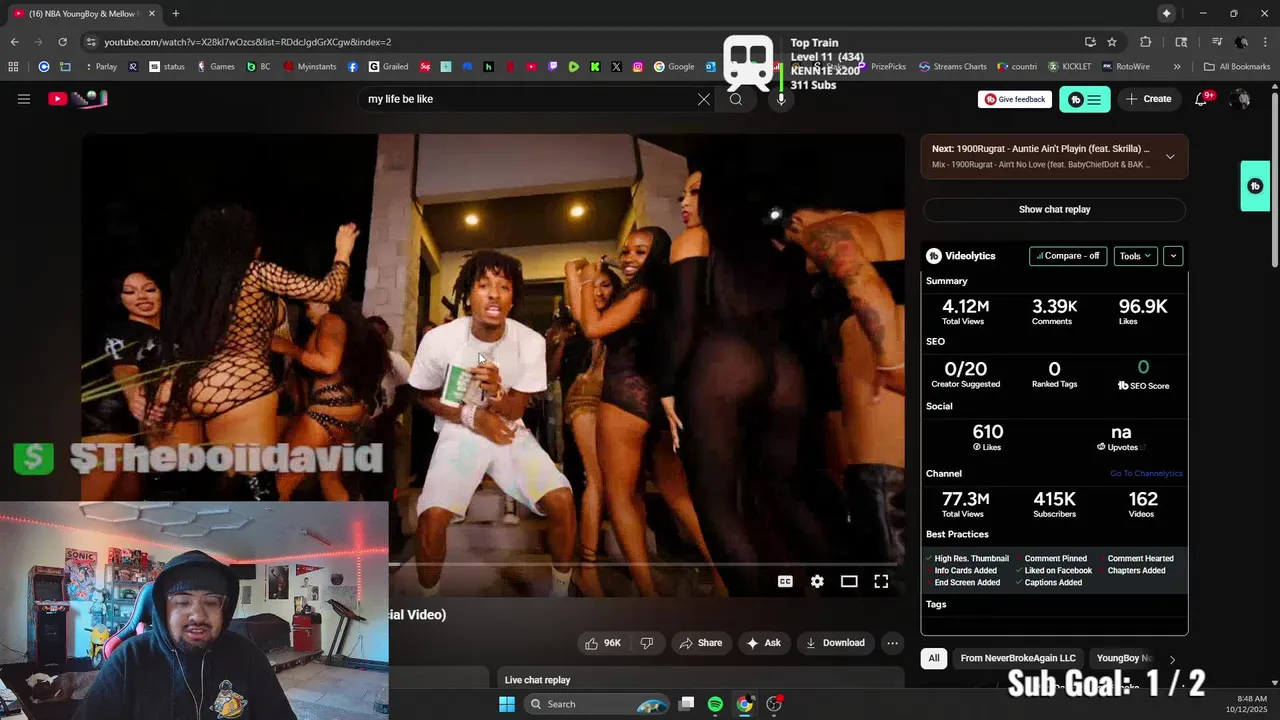Open more actions ellipsis under video
1280x720 pixels.
892,643
